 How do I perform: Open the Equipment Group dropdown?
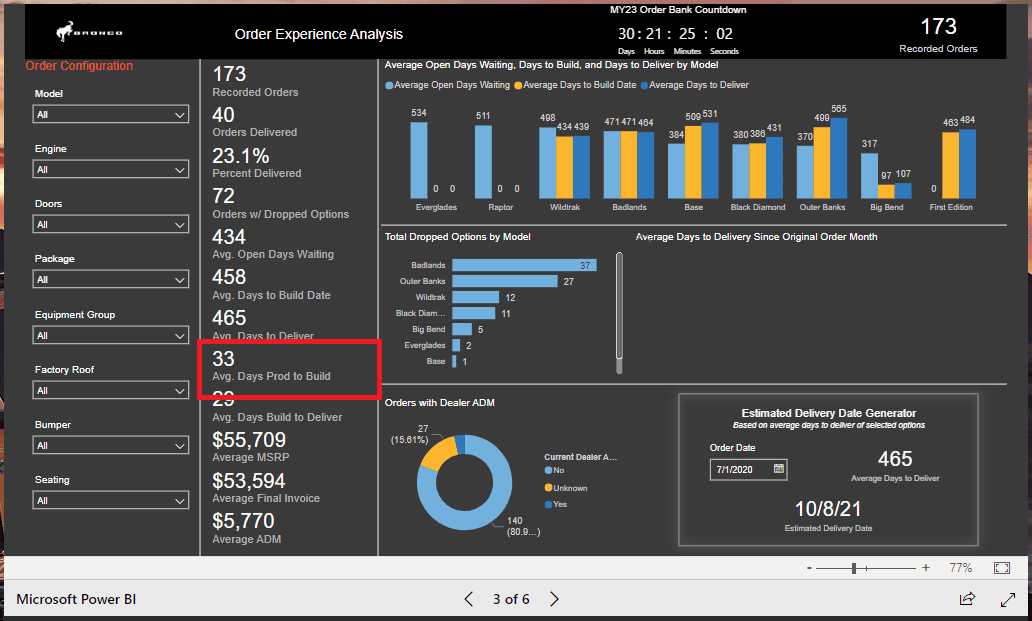click(111, 335)
